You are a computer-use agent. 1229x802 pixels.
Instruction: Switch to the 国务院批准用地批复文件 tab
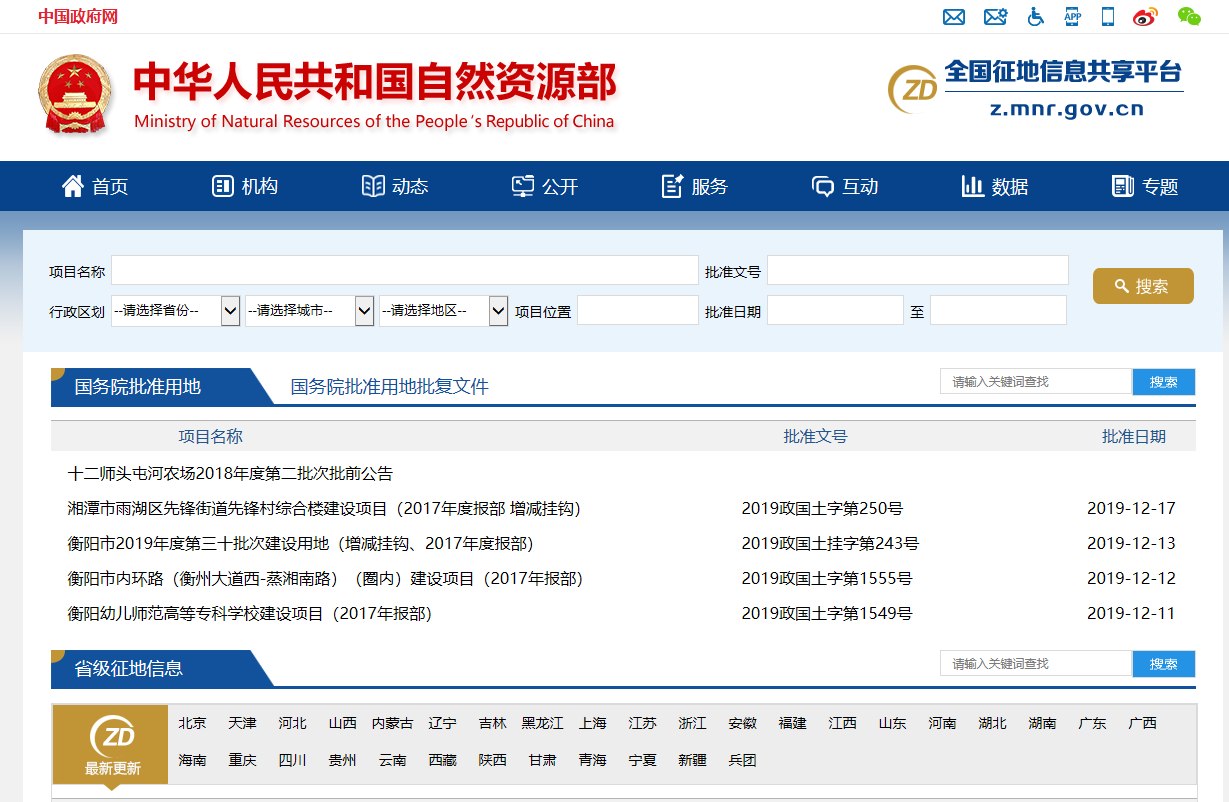pos(388,385)
